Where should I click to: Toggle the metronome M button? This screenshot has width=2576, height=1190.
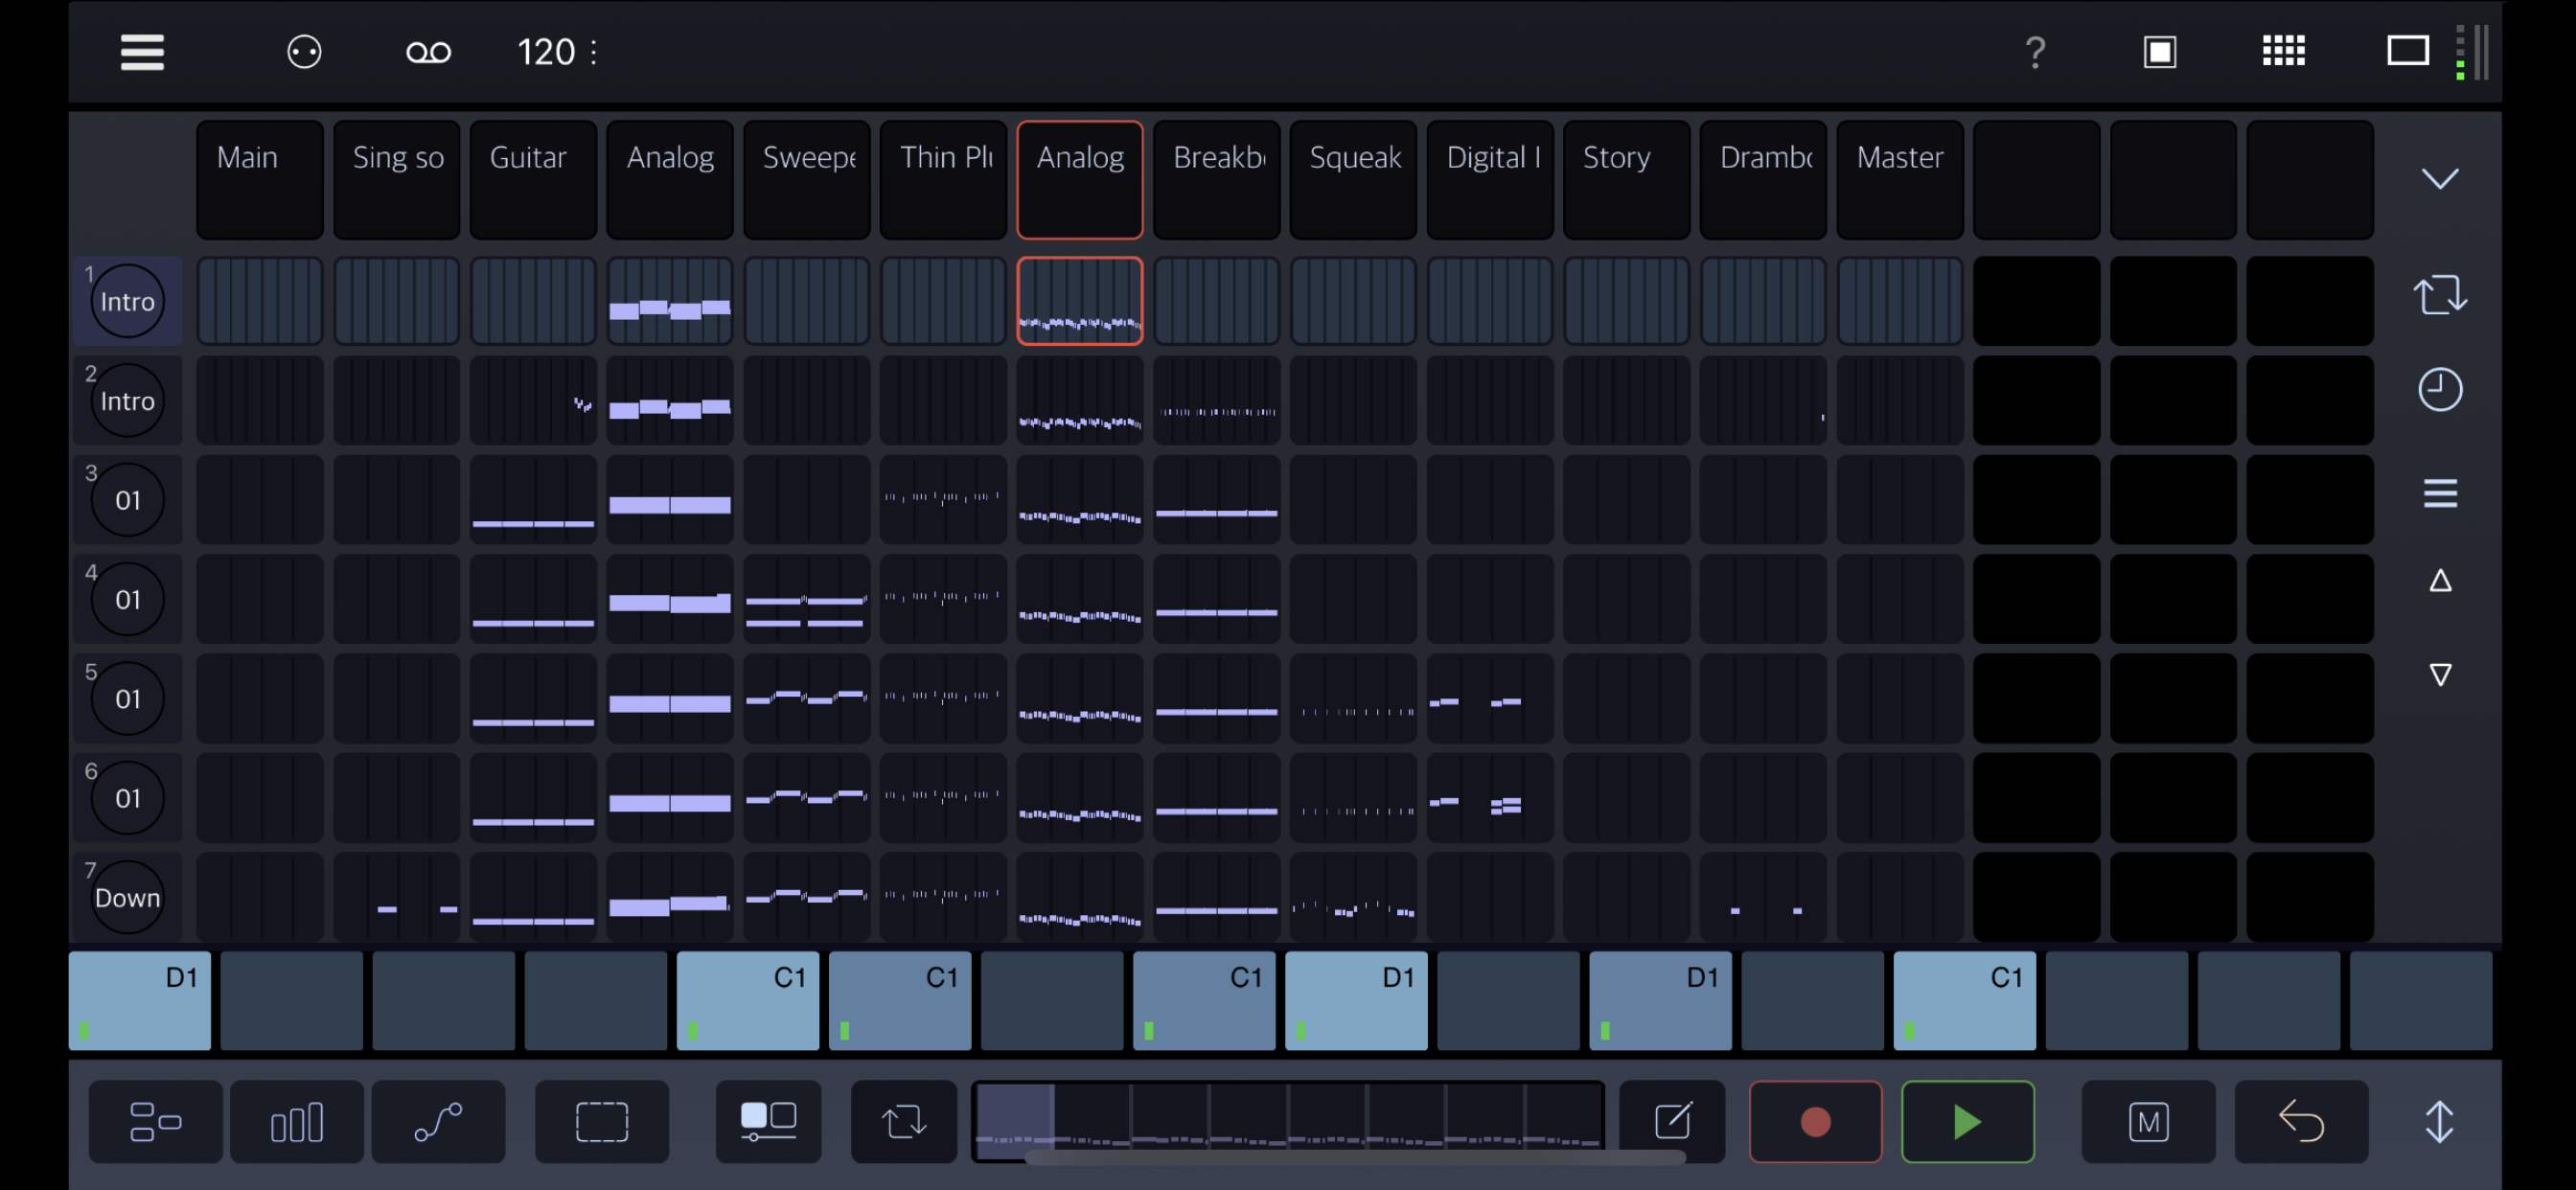(x=2148, y=1121)
